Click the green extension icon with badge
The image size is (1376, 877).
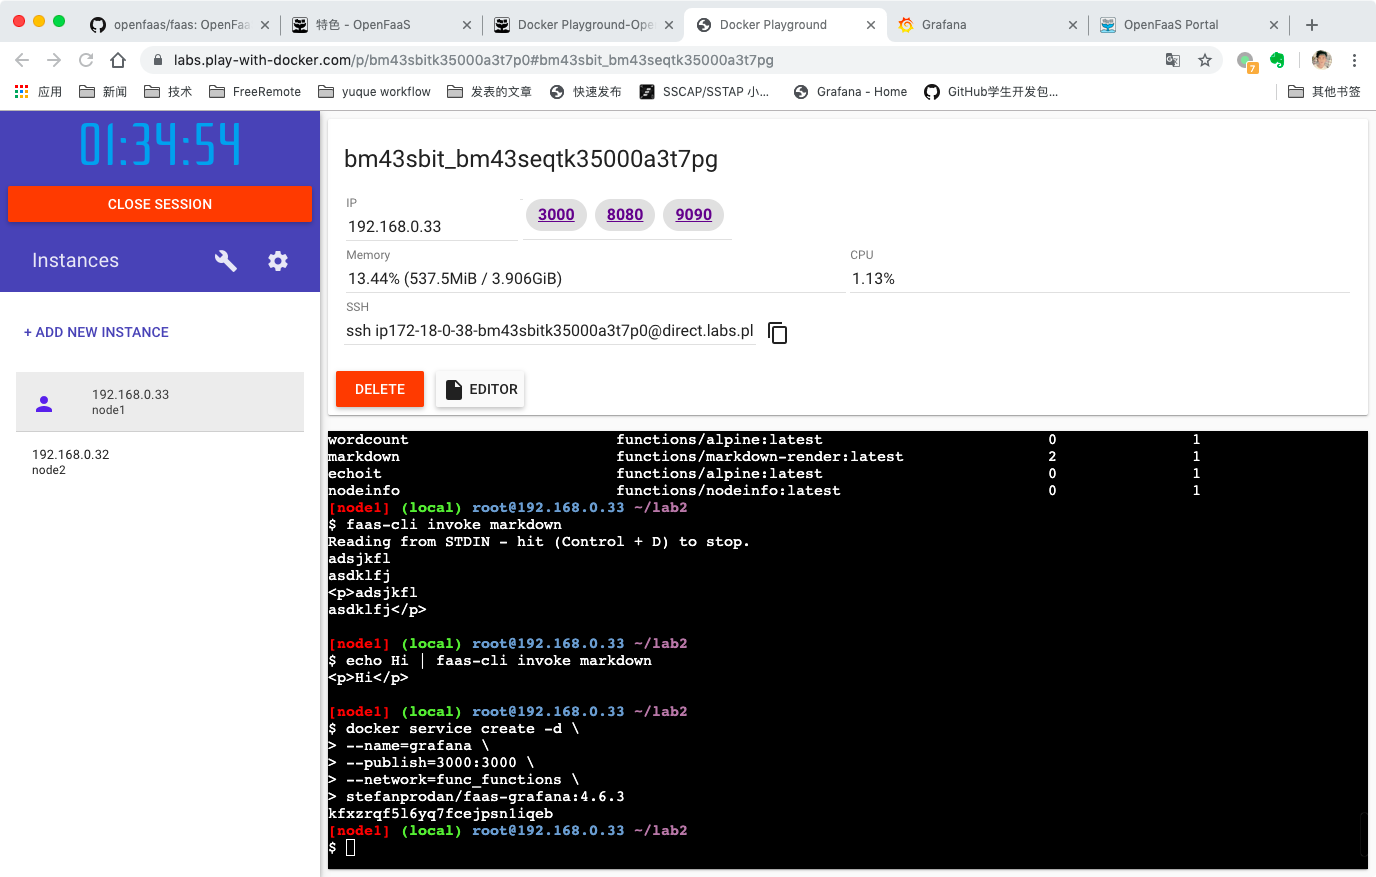[x=1246, y=61]
